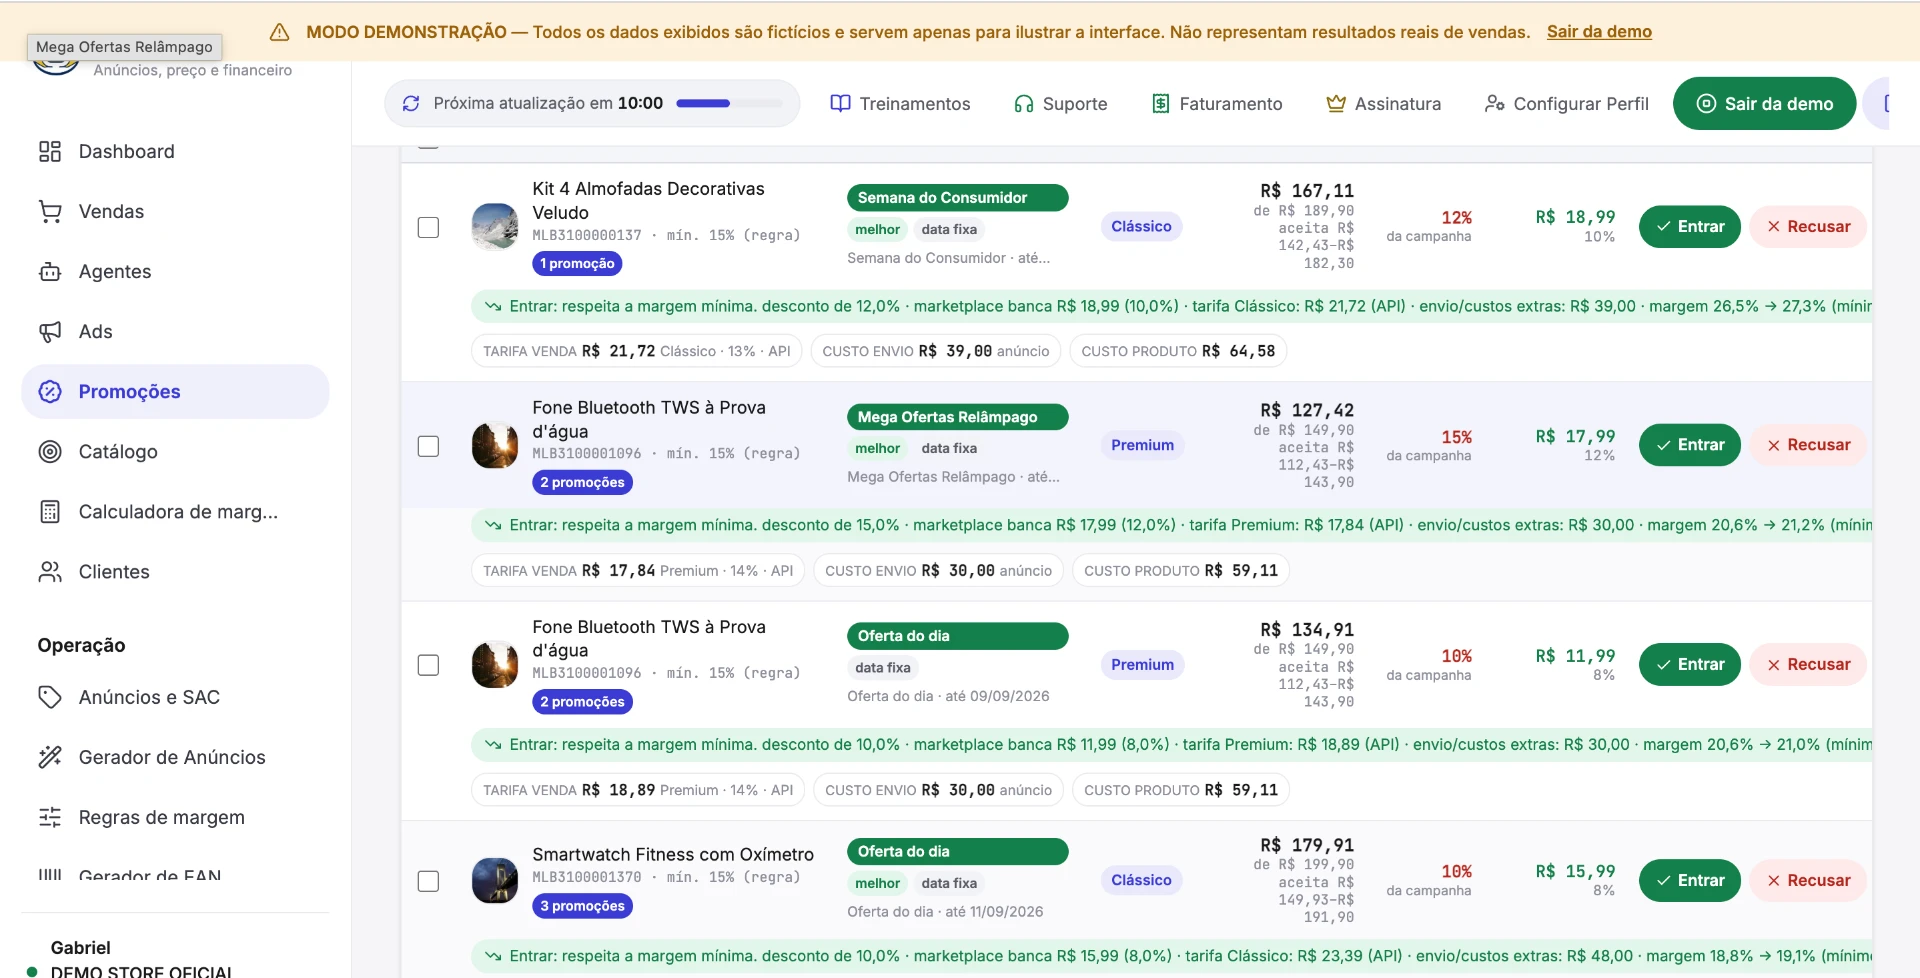This screenshot has height=978, width=1920.
Task: Click the Gerador de Anúncios wand icon
Action: tap(50, 757)
